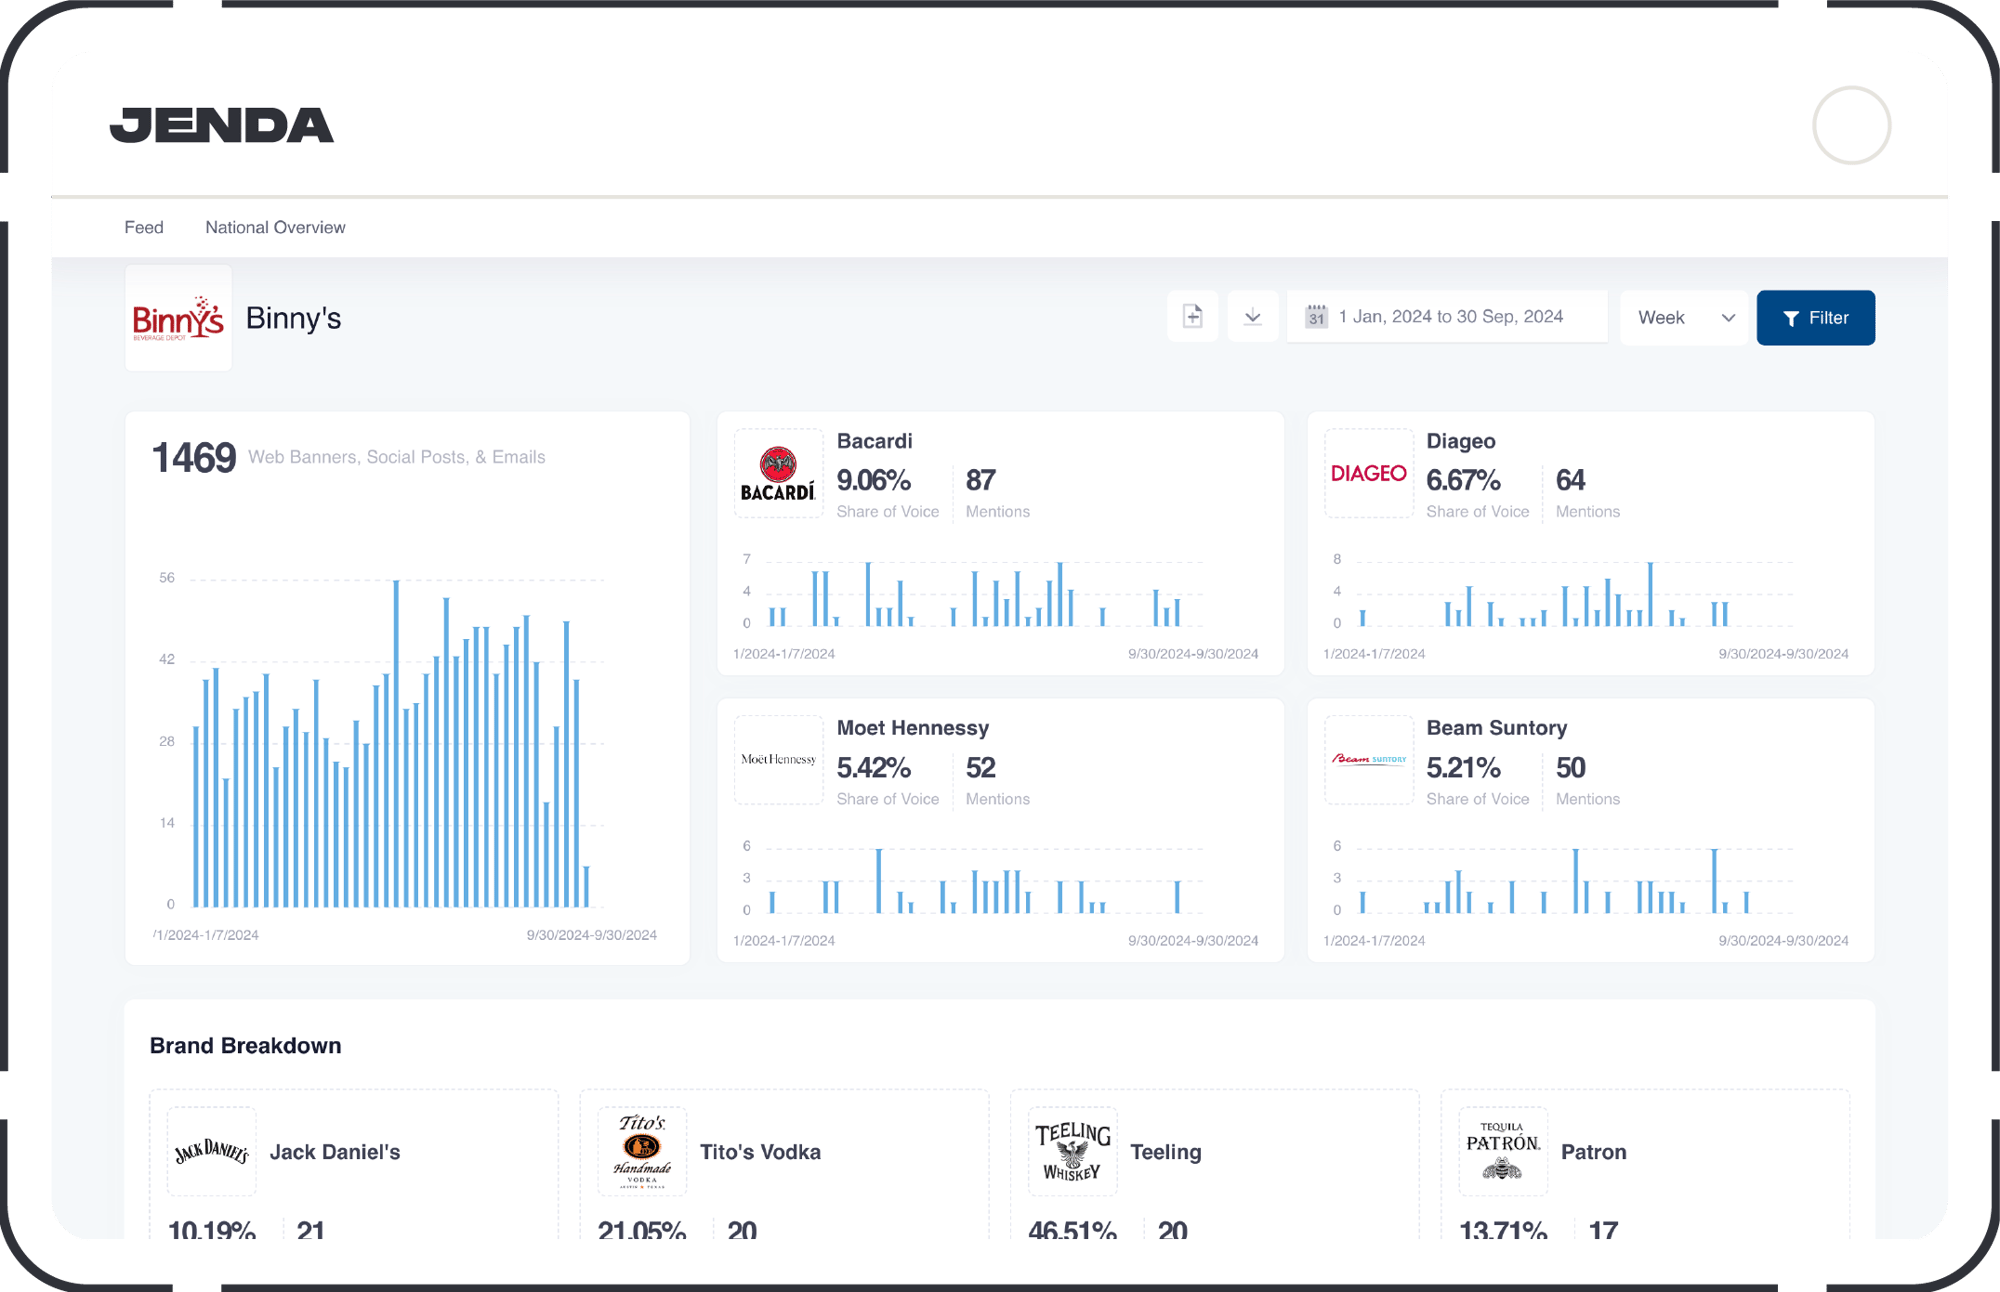2000x1292 pixels.
Task: Click Moet Hennessy's 52 Mentions value
Action: (x=980, y=768)
